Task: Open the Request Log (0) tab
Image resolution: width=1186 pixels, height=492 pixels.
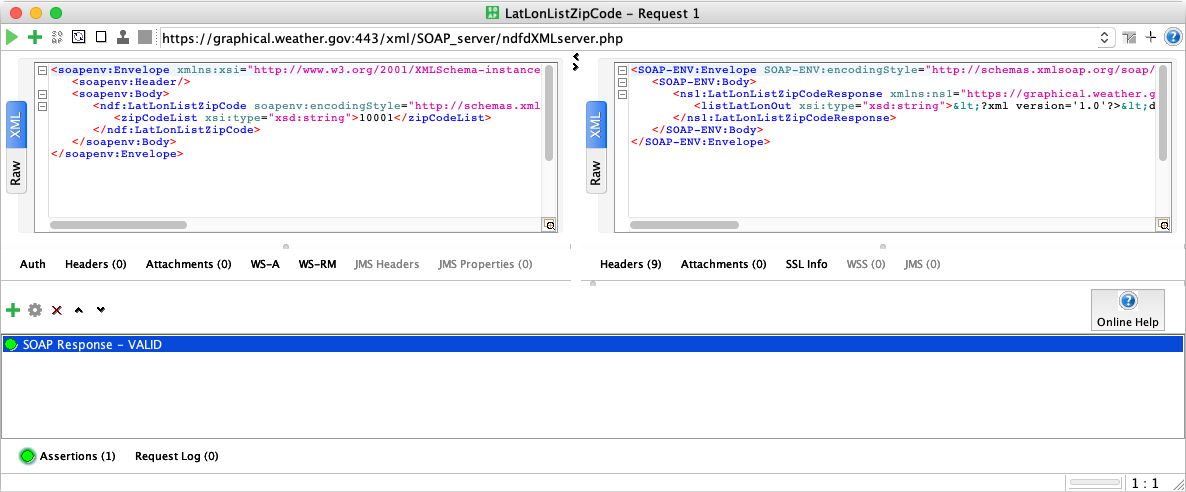Action: coord(176,456)
